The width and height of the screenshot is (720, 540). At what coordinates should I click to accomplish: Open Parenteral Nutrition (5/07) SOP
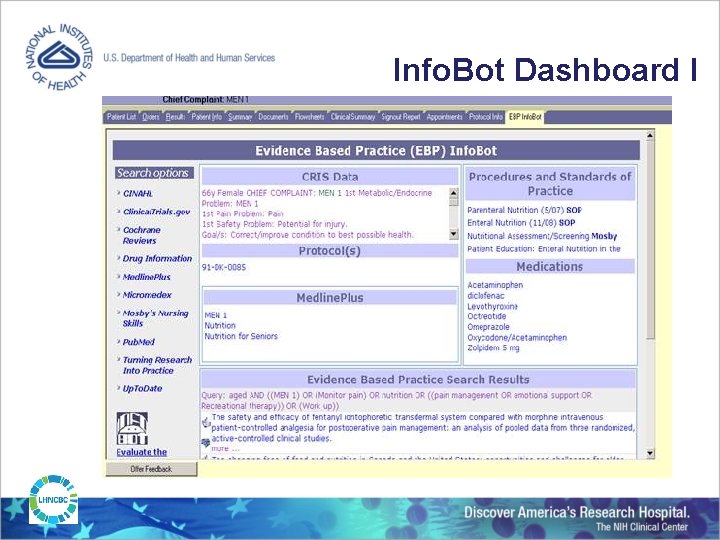pyautogui.click(x=524, y=210)
